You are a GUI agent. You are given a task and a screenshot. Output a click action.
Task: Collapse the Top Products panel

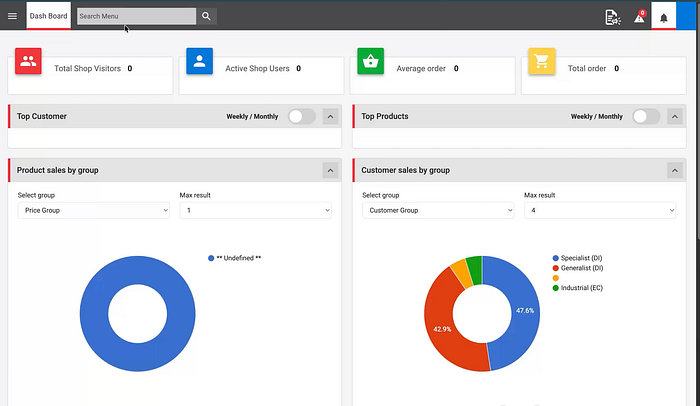675,117
